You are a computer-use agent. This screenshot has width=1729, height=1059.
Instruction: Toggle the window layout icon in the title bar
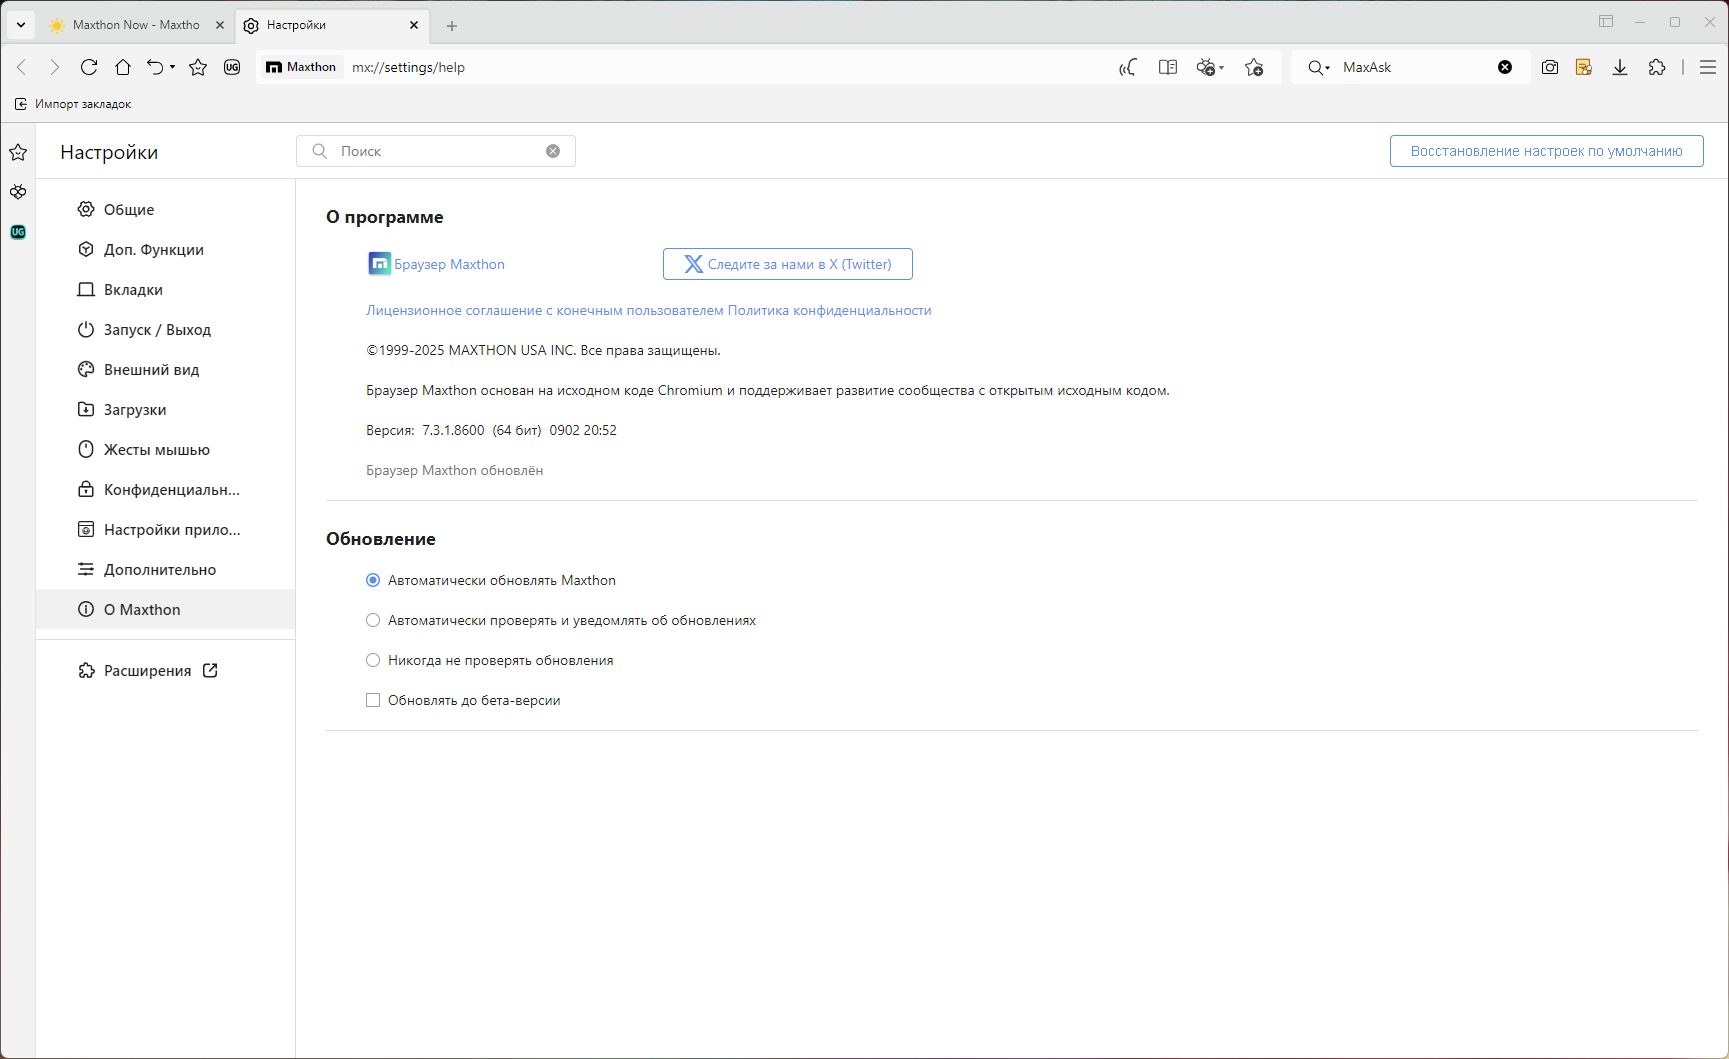click(x=1606, y=22)
